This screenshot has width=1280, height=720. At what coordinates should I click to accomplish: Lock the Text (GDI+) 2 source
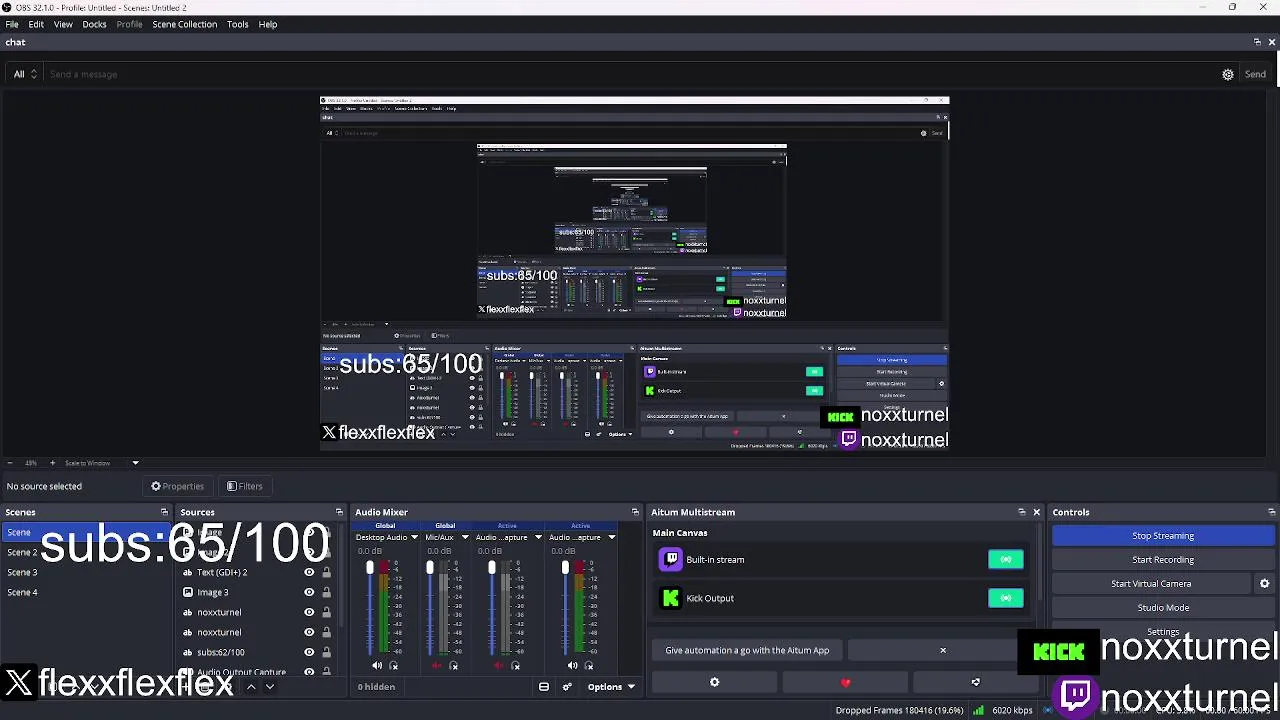(326, 573)
